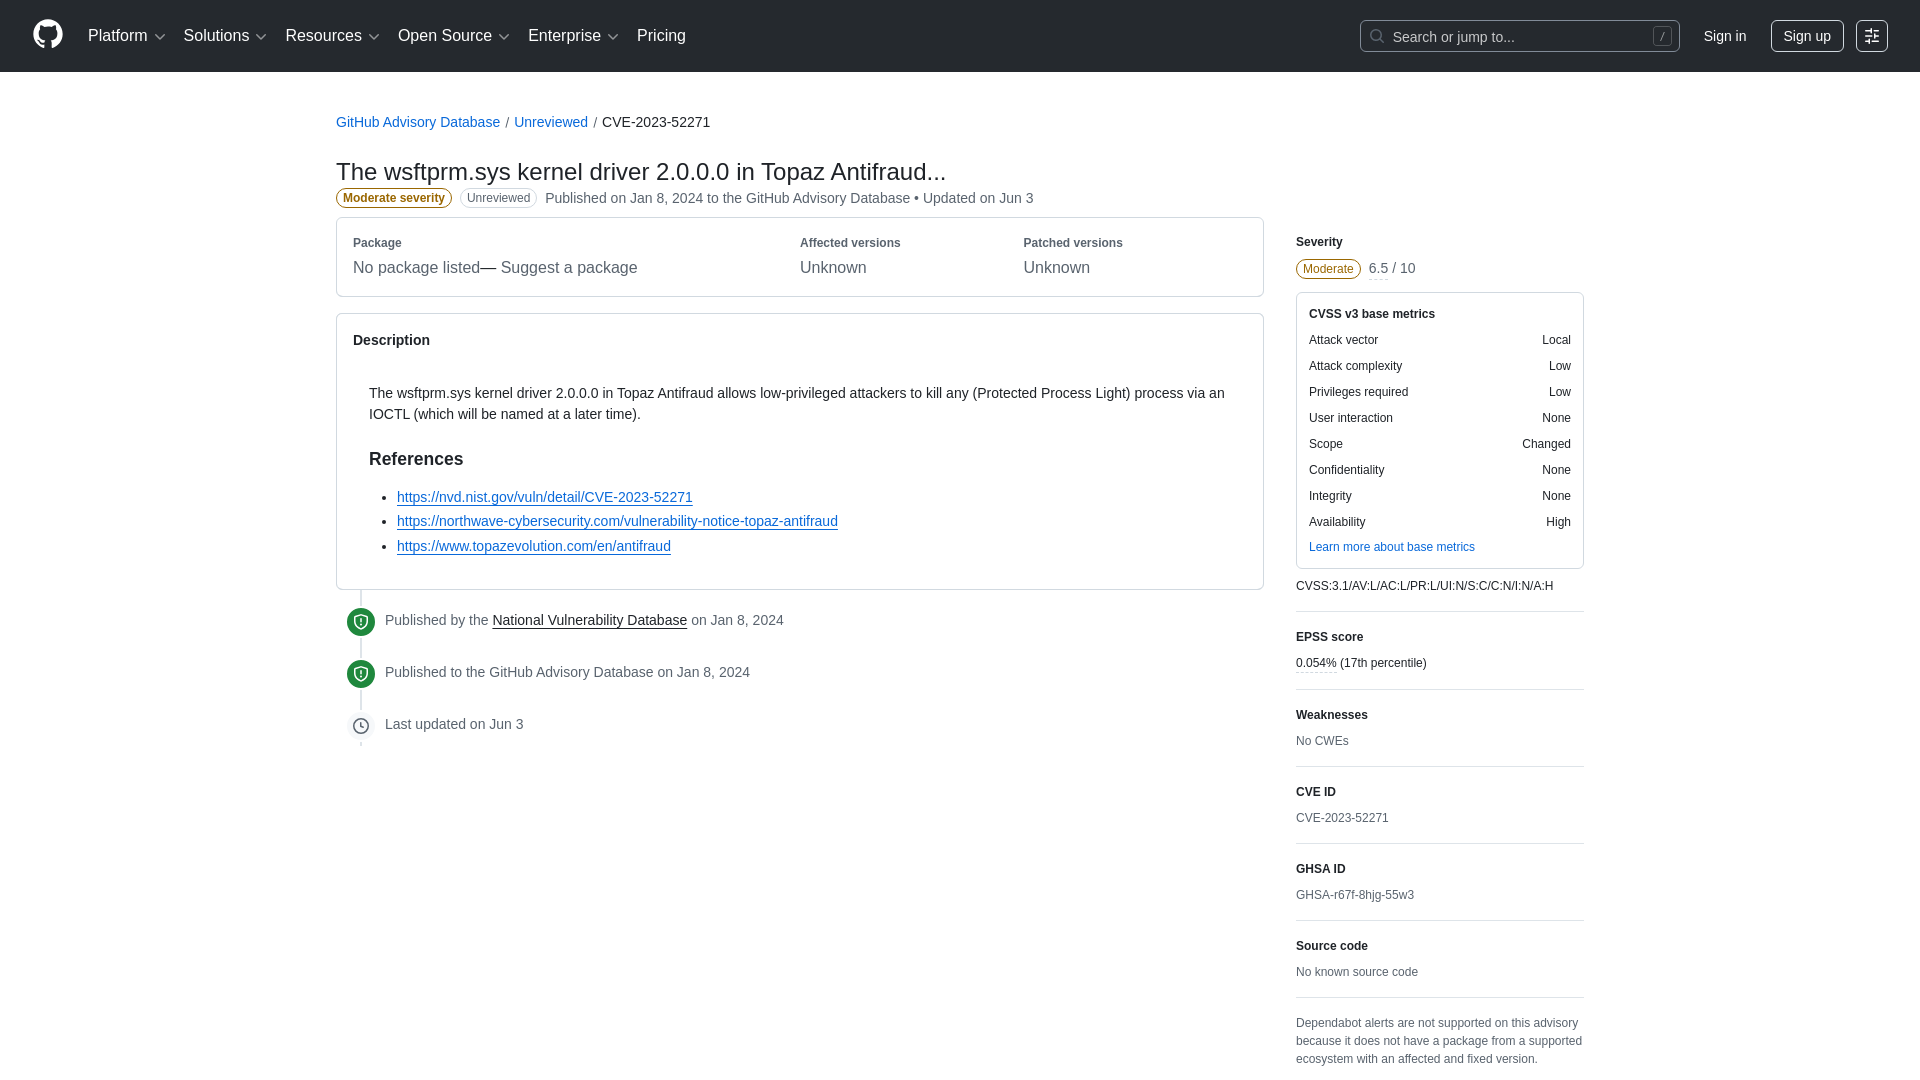This screenshot has width=1920, height=1080.
Task: Click the clock icon next to last updated
Action: (x=360, y=725)
